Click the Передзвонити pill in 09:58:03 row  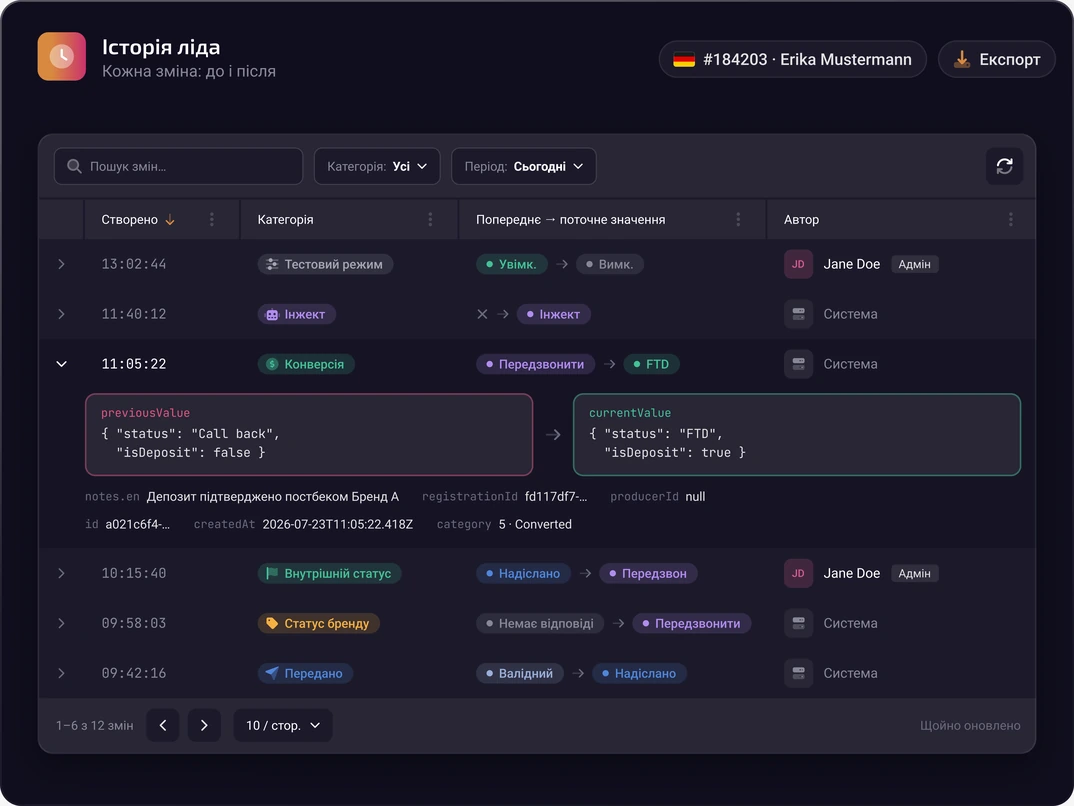click(692, 623)
